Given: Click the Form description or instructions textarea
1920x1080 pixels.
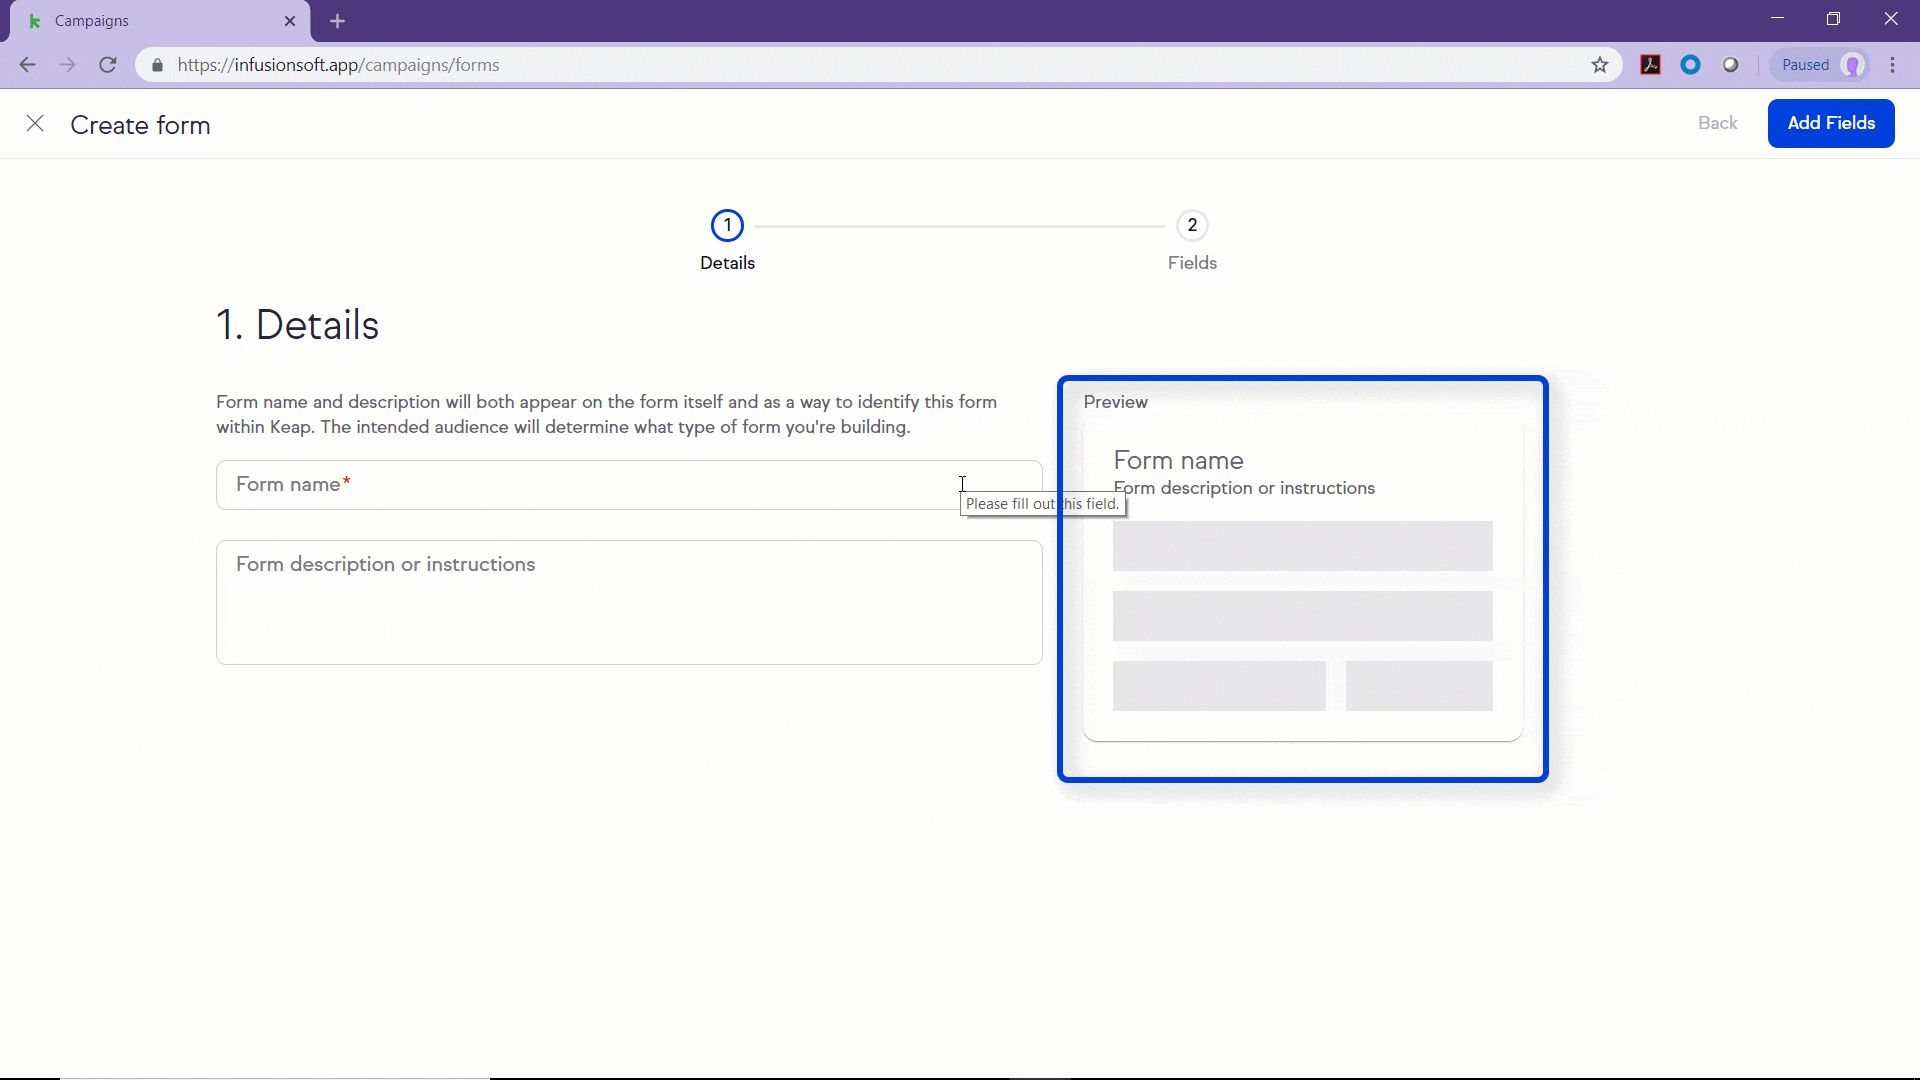Looking at the screenshot, I should coord(629,602).
